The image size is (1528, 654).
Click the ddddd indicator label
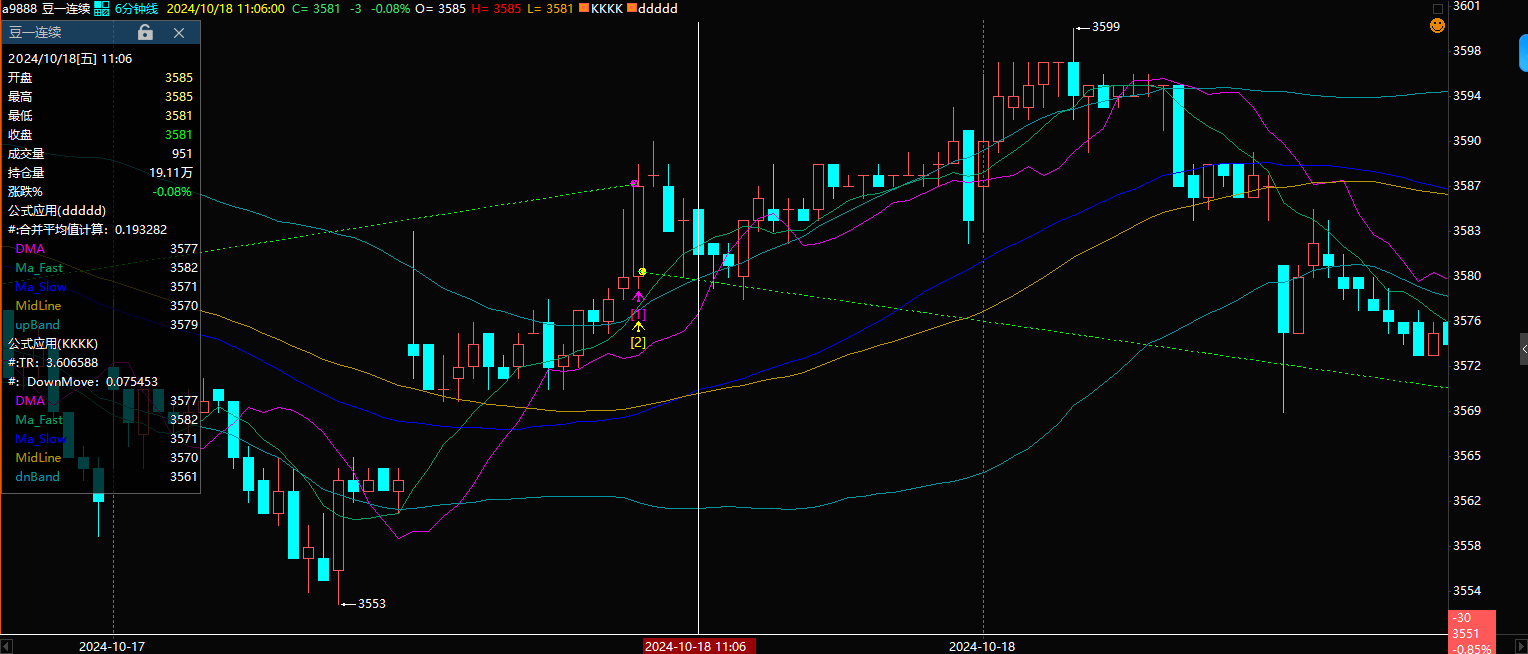coord(658,8)
